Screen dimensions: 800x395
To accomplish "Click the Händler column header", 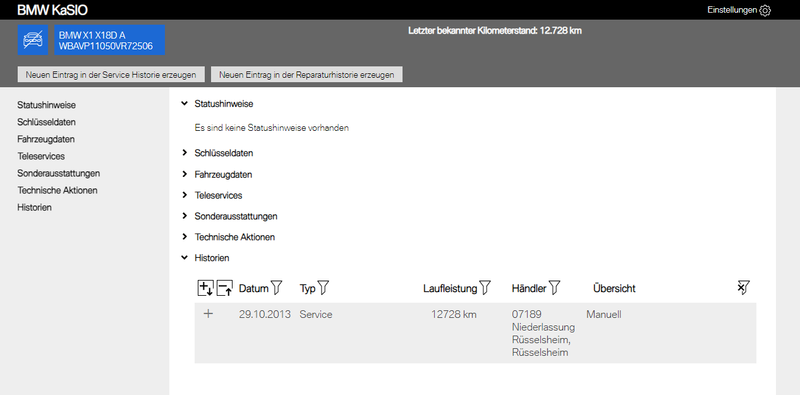I will [x=529, y=288].
